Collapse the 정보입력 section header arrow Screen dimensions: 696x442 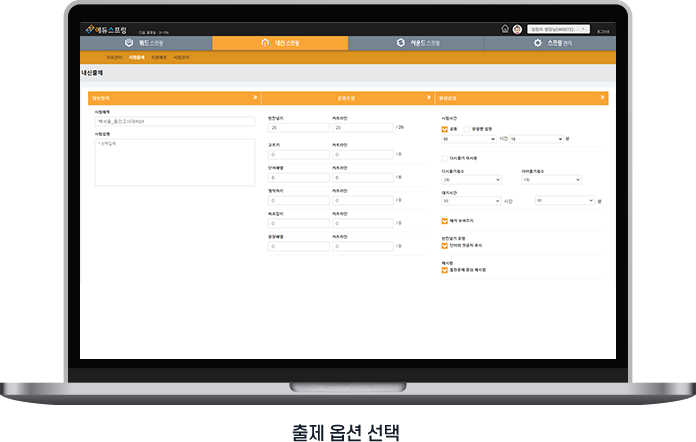(x=255, y=98)
